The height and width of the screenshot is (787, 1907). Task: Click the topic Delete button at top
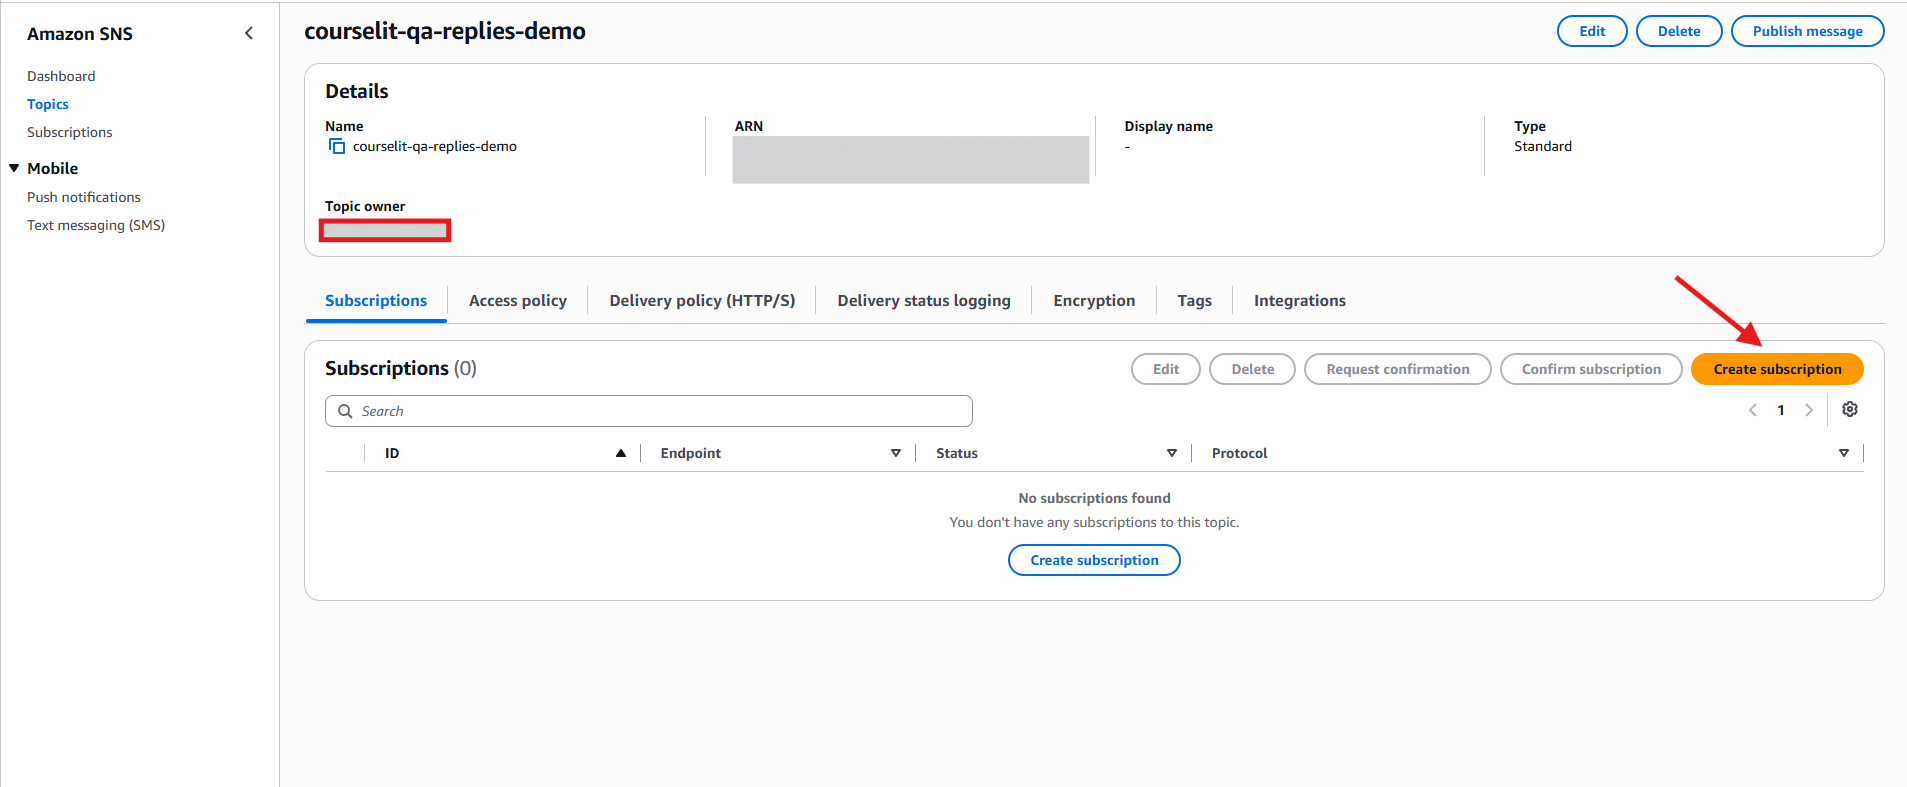pos(1679,31)
